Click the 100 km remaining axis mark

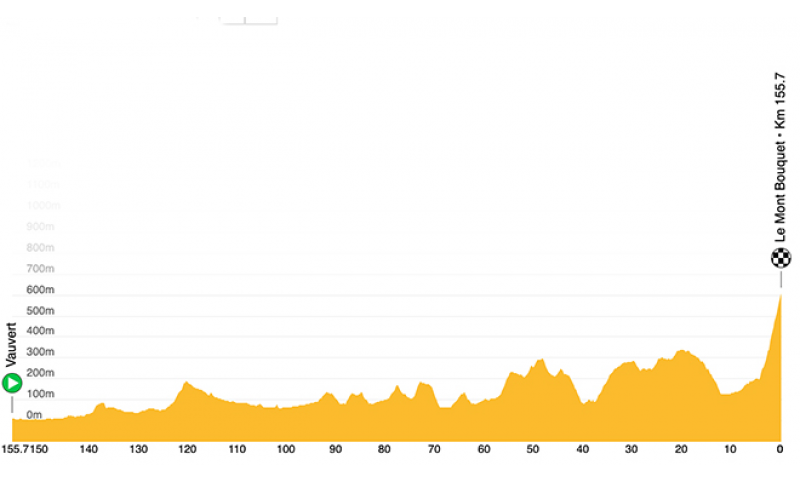286,449
